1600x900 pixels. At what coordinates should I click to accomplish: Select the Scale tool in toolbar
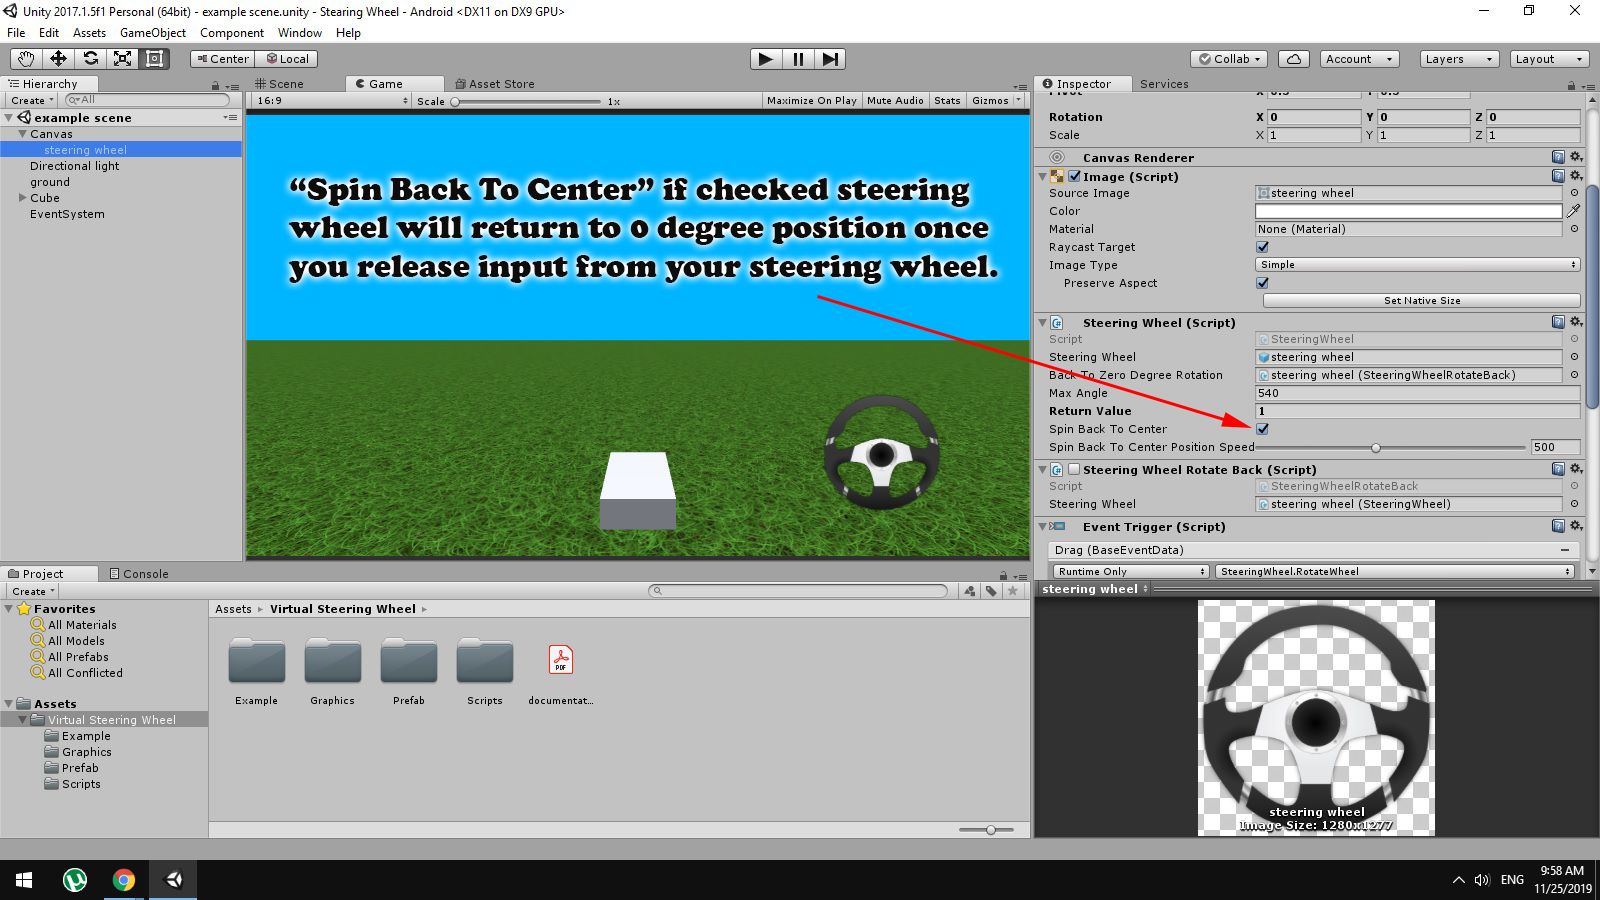pos(122,59)
